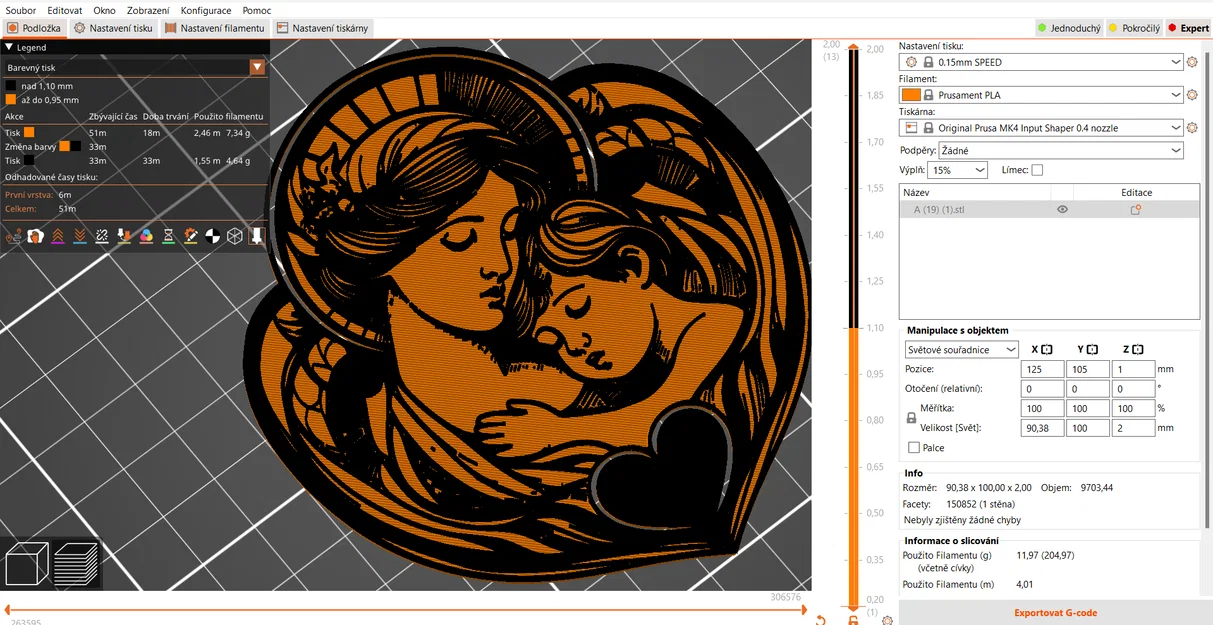Viewport: 1213px width, 625px height.
Task: Toggle visibility eye of A (19) (1).stl
Action: click(x=1062, y=210)
